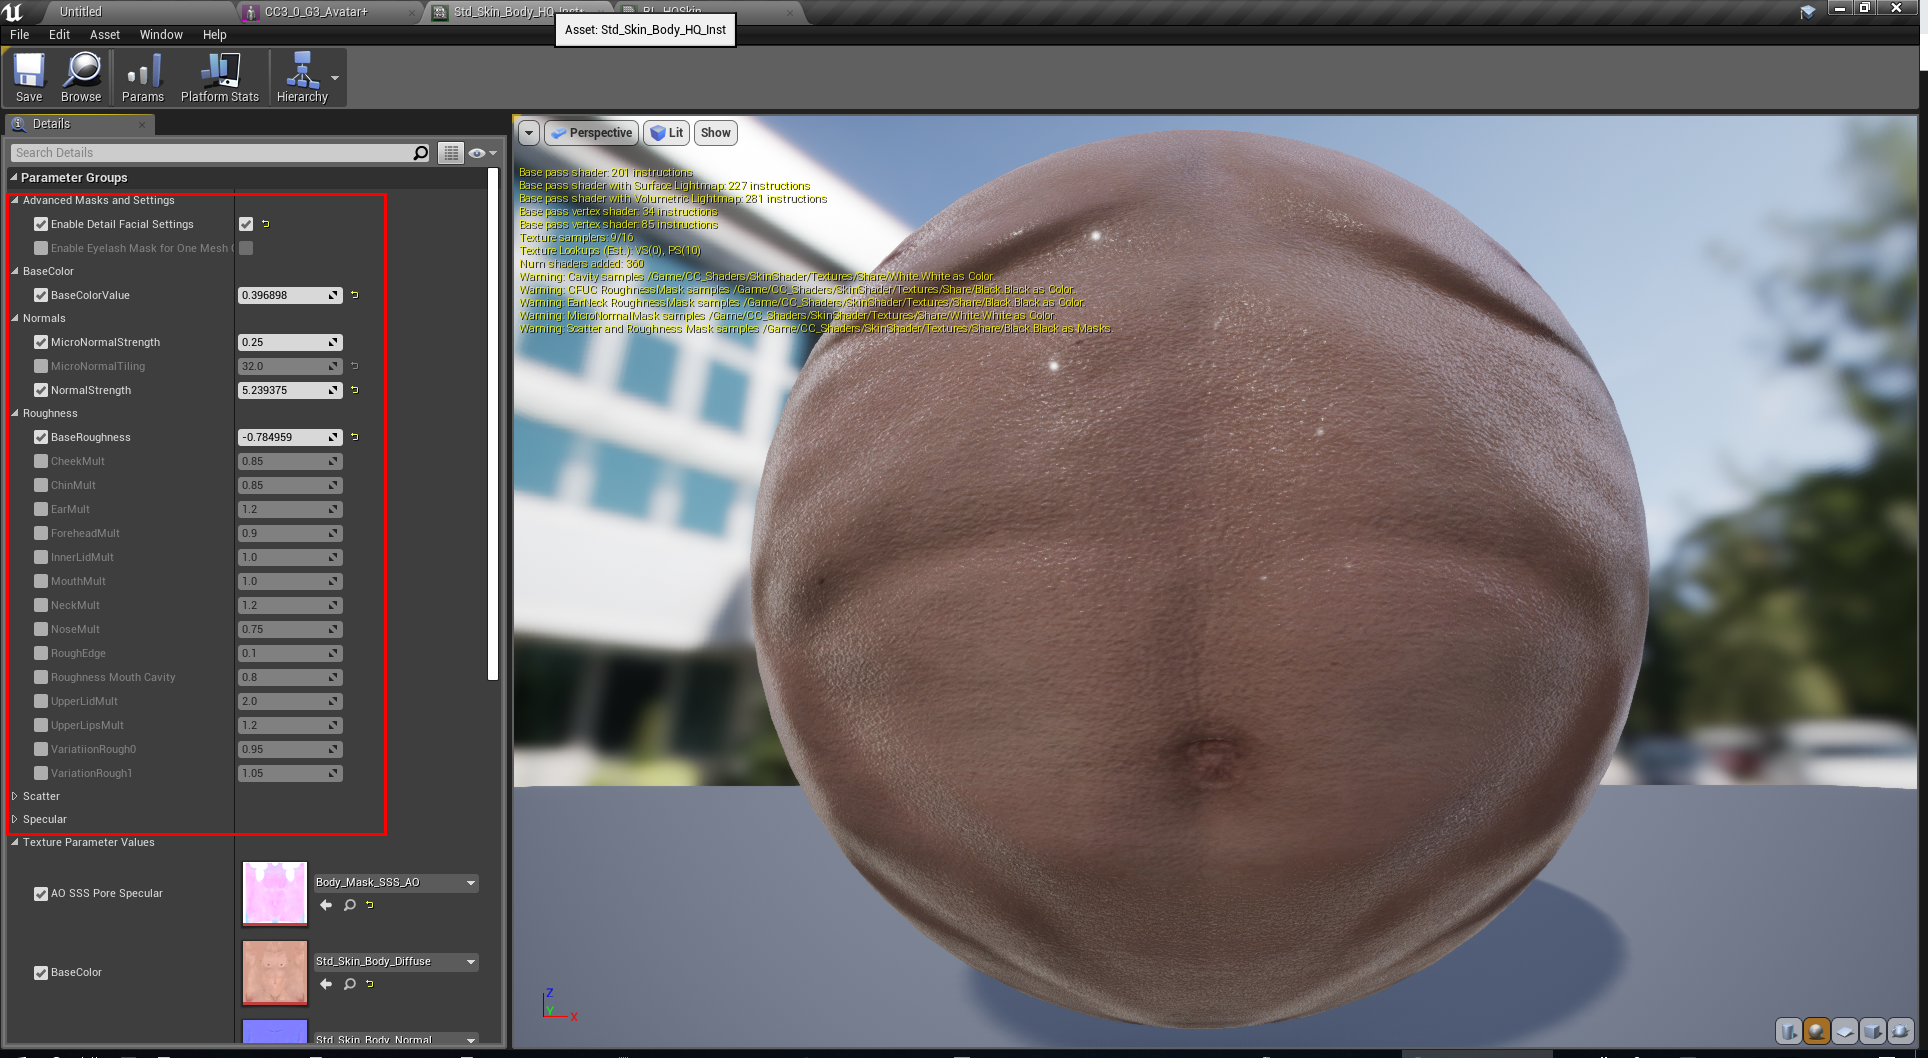Expand the Specular group
Viewport: 1928px width, 1058px height.
(15, 819)
